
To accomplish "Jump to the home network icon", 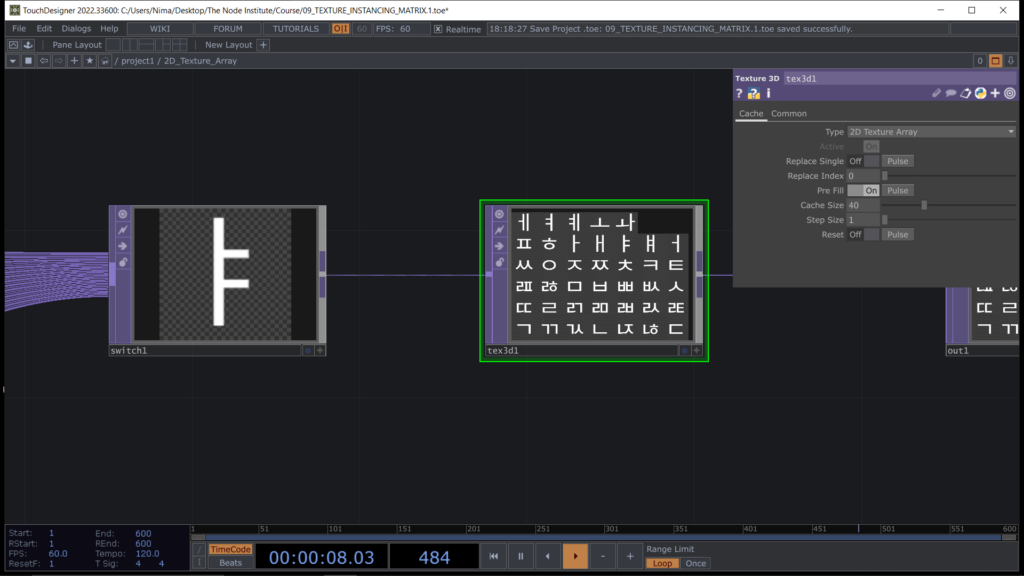I will pos(104,61).
